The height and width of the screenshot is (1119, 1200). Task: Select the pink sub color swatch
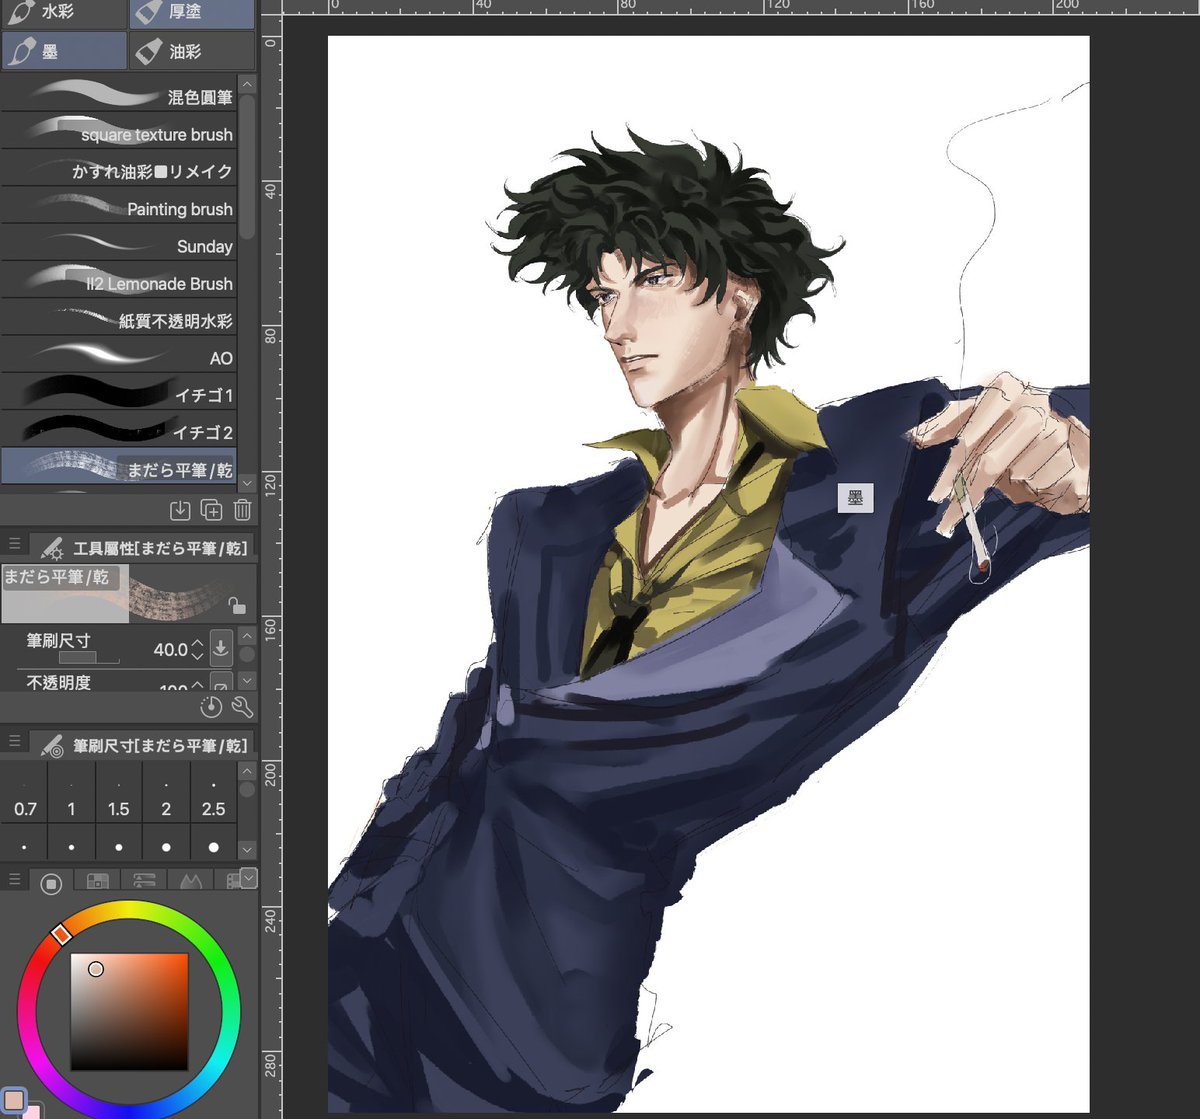point(33,1111)
